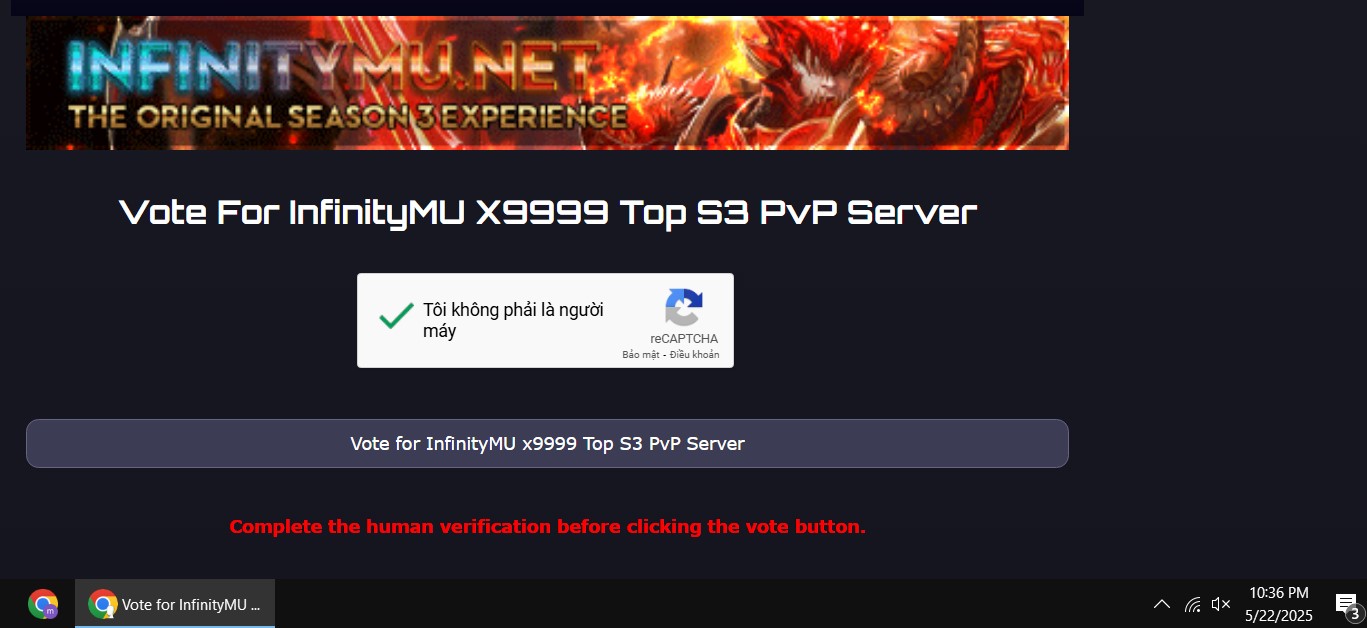The image size is (1367, 628).
Task: Click Vote for InfinityMU x9999 button
Action: point(547,443)
